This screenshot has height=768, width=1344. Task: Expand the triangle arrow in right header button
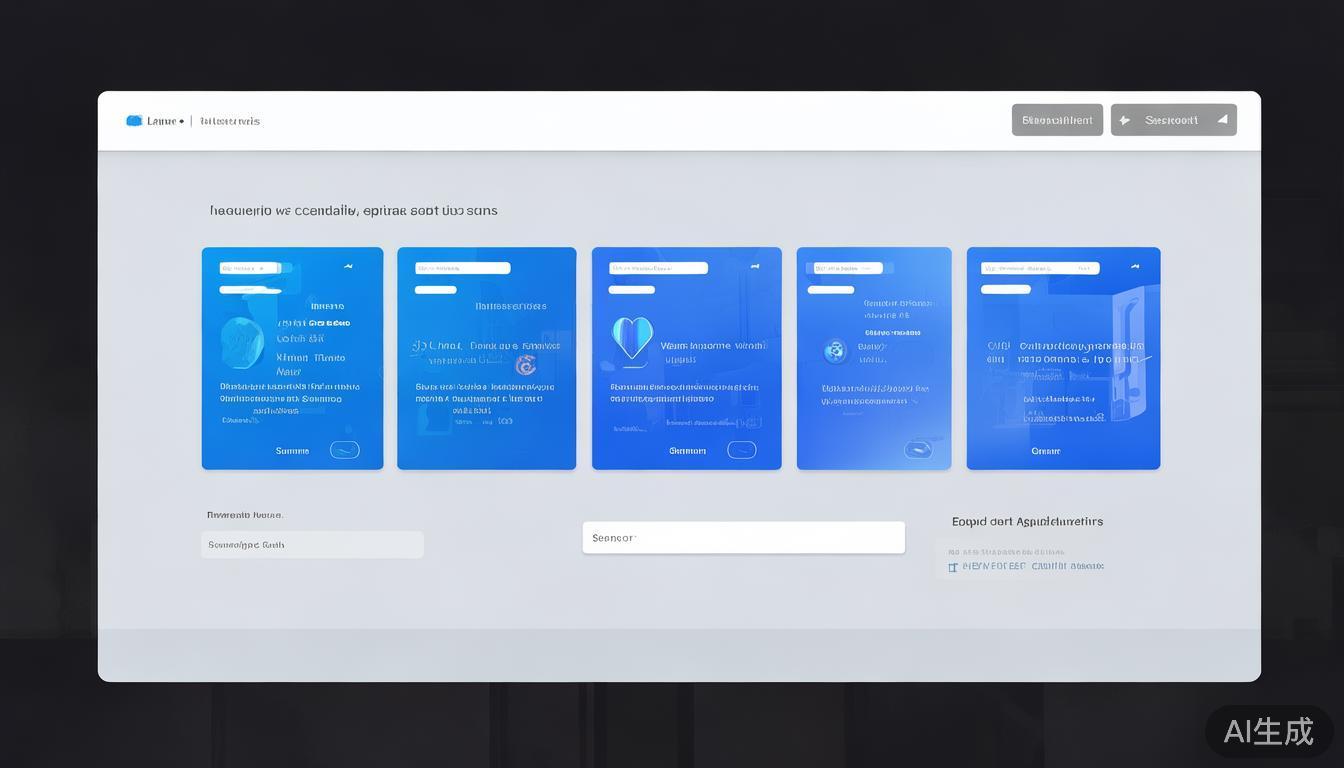(1222, 120)
